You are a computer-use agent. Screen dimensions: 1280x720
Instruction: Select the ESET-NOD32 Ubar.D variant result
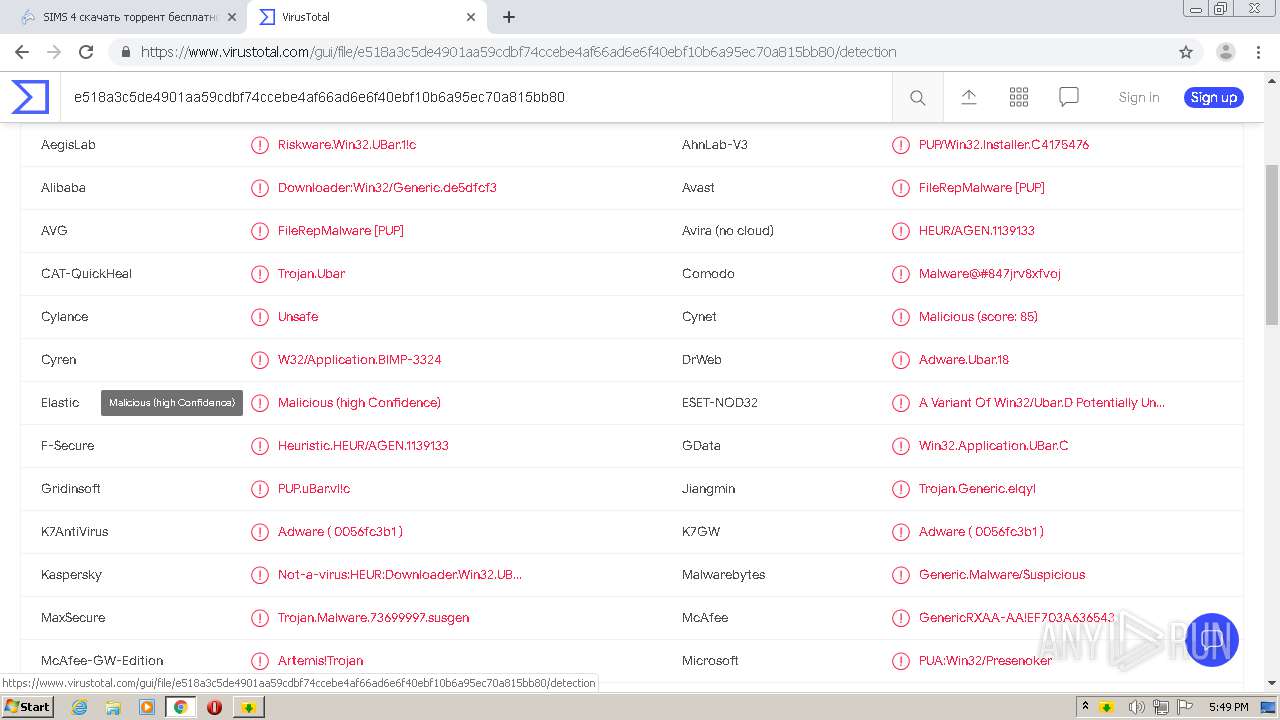[x=1042, y=403]
